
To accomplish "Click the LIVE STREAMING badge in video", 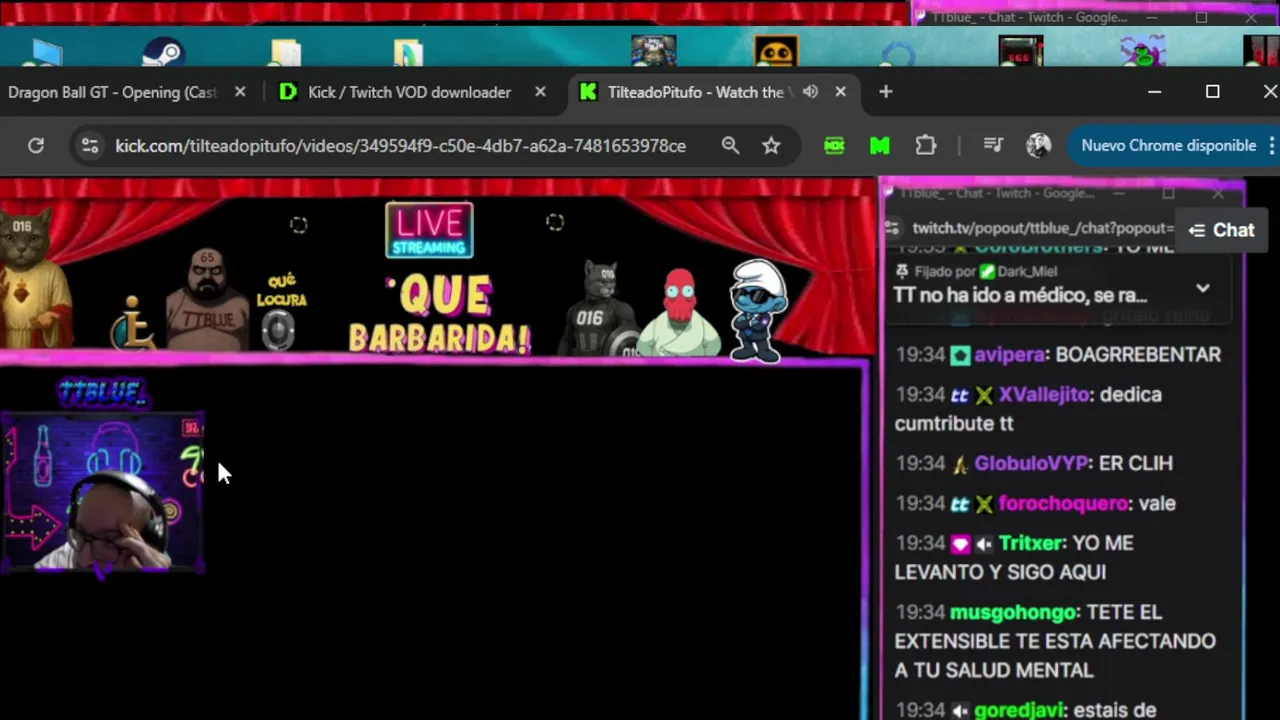I will tap(429, 231).
